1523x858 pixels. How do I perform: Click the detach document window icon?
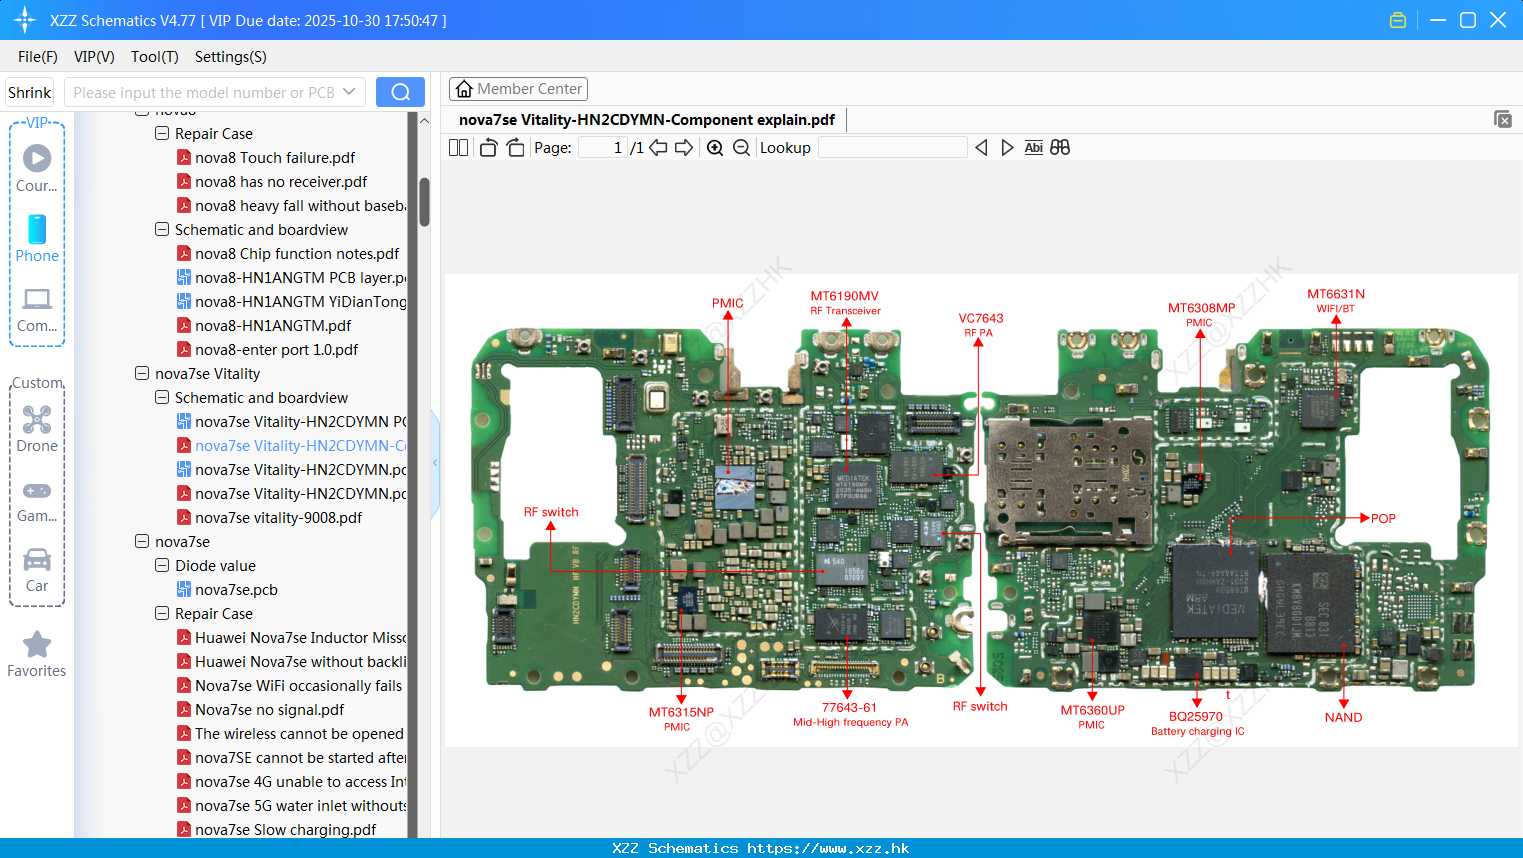point(1503,119)
